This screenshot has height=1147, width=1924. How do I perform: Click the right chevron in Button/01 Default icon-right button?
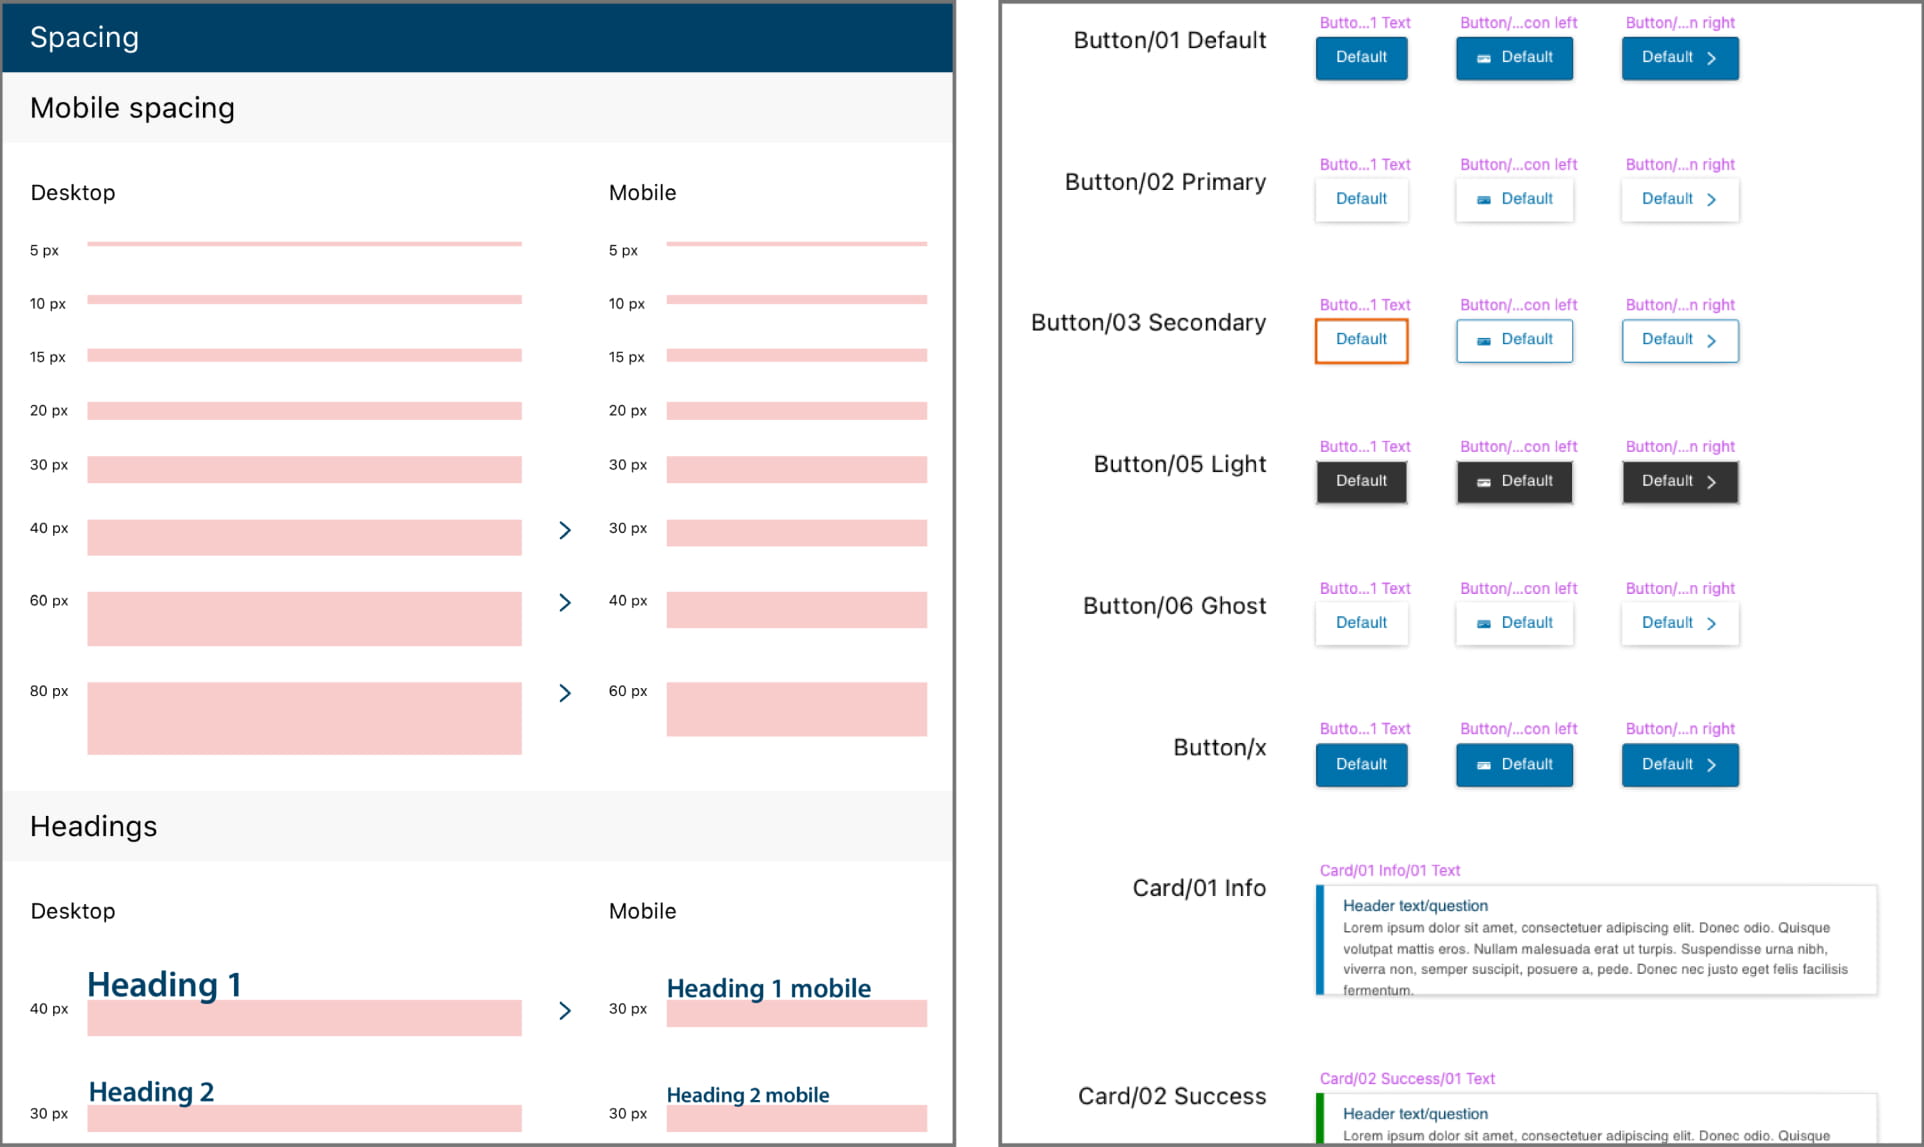click(x=1712, y=58)
